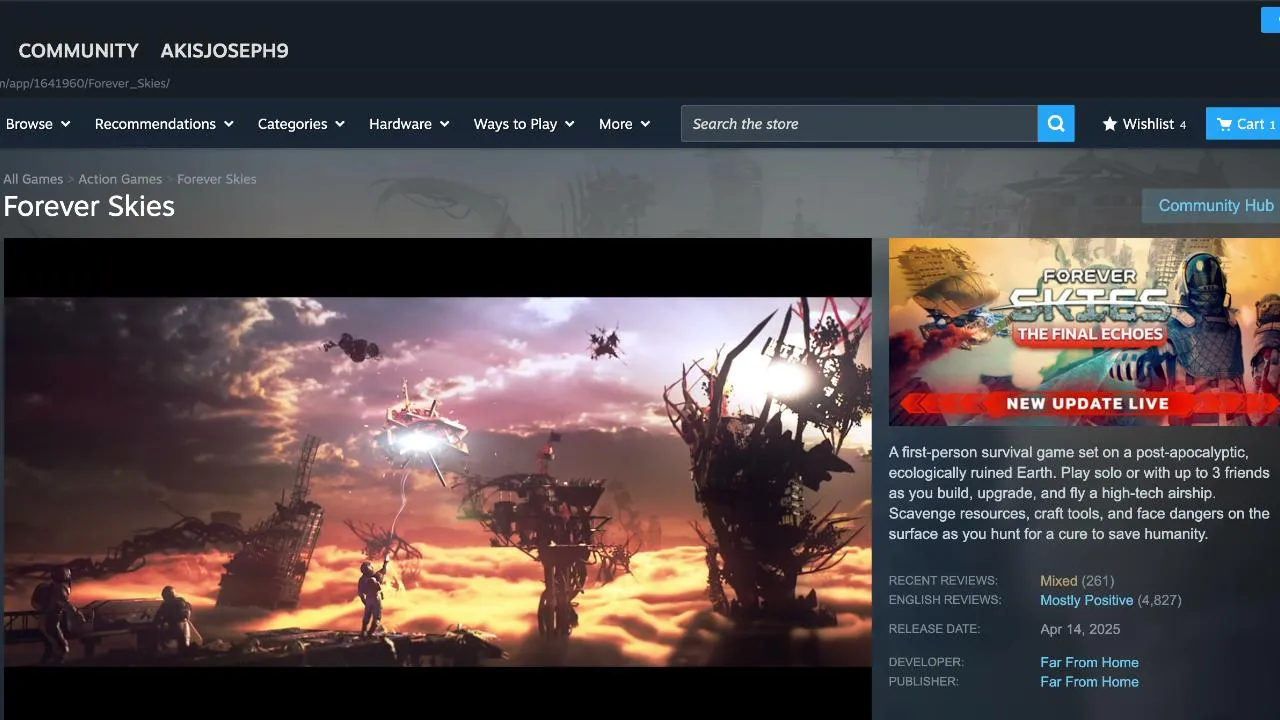The height and width of the screenshot is (720, 1280).
Task: Expand the Categories menu
Action: coord(301,124)
